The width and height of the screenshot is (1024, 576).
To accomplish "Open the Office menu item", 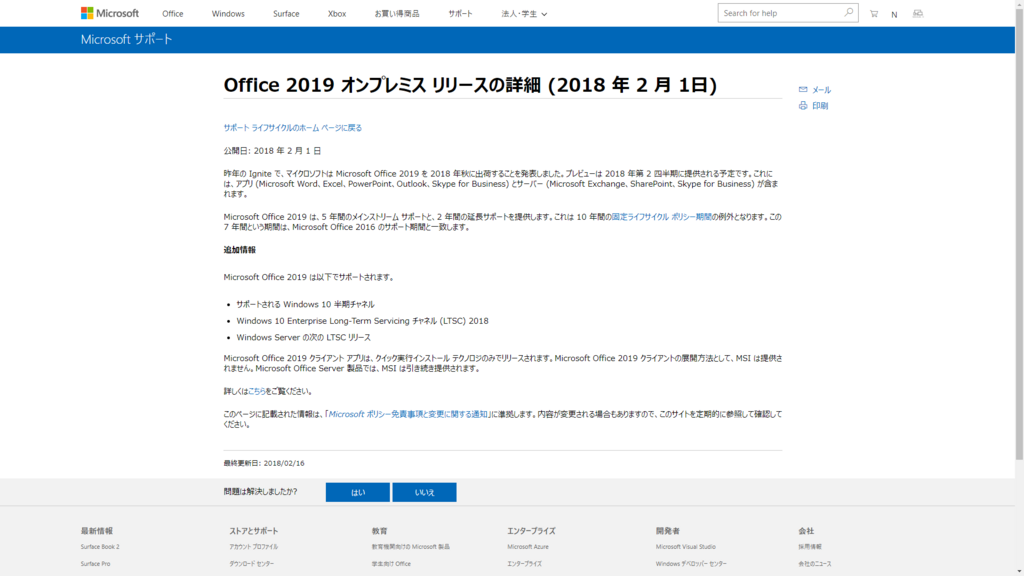I will (x=172, y=14).
